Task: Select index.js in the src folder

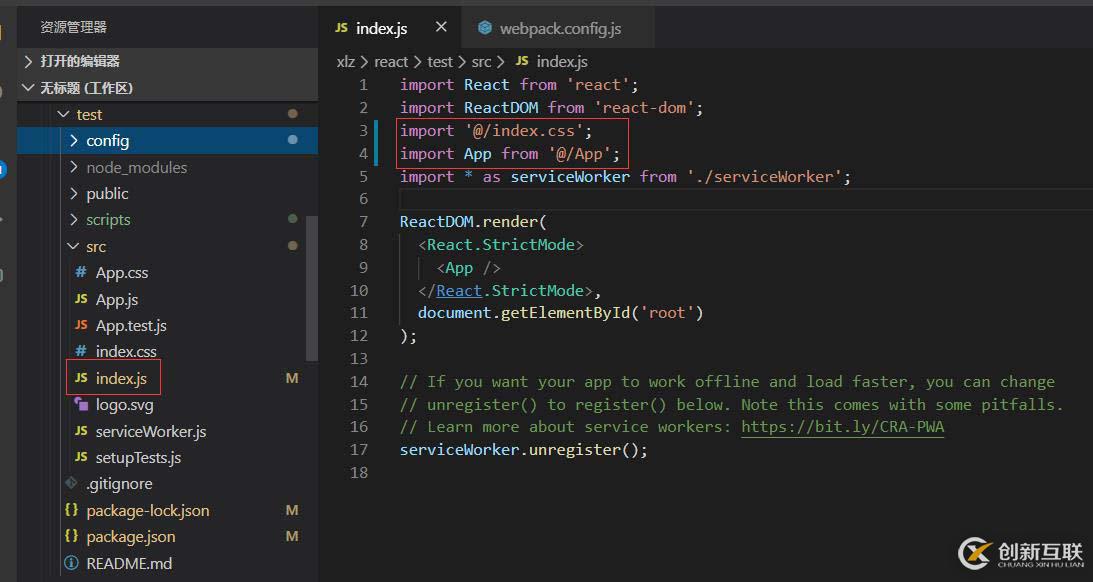Action: 121,378
